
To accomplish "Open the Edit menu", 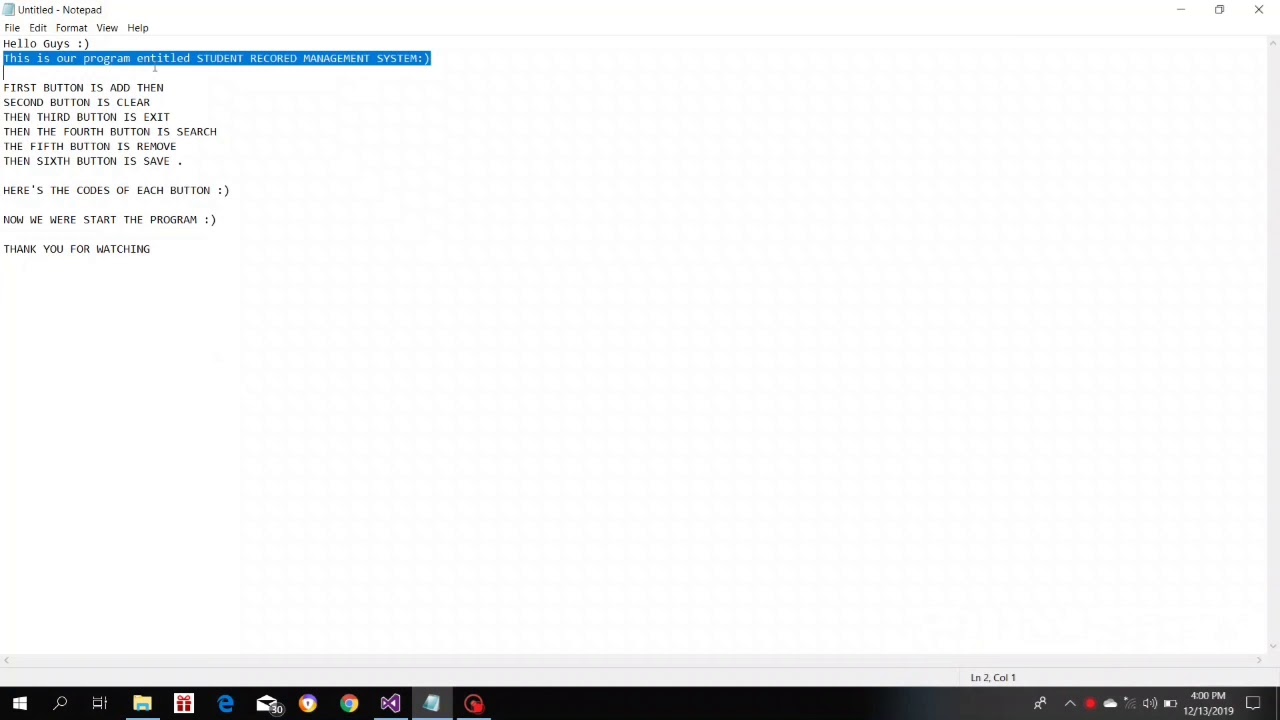I will (x=38, y=28).
